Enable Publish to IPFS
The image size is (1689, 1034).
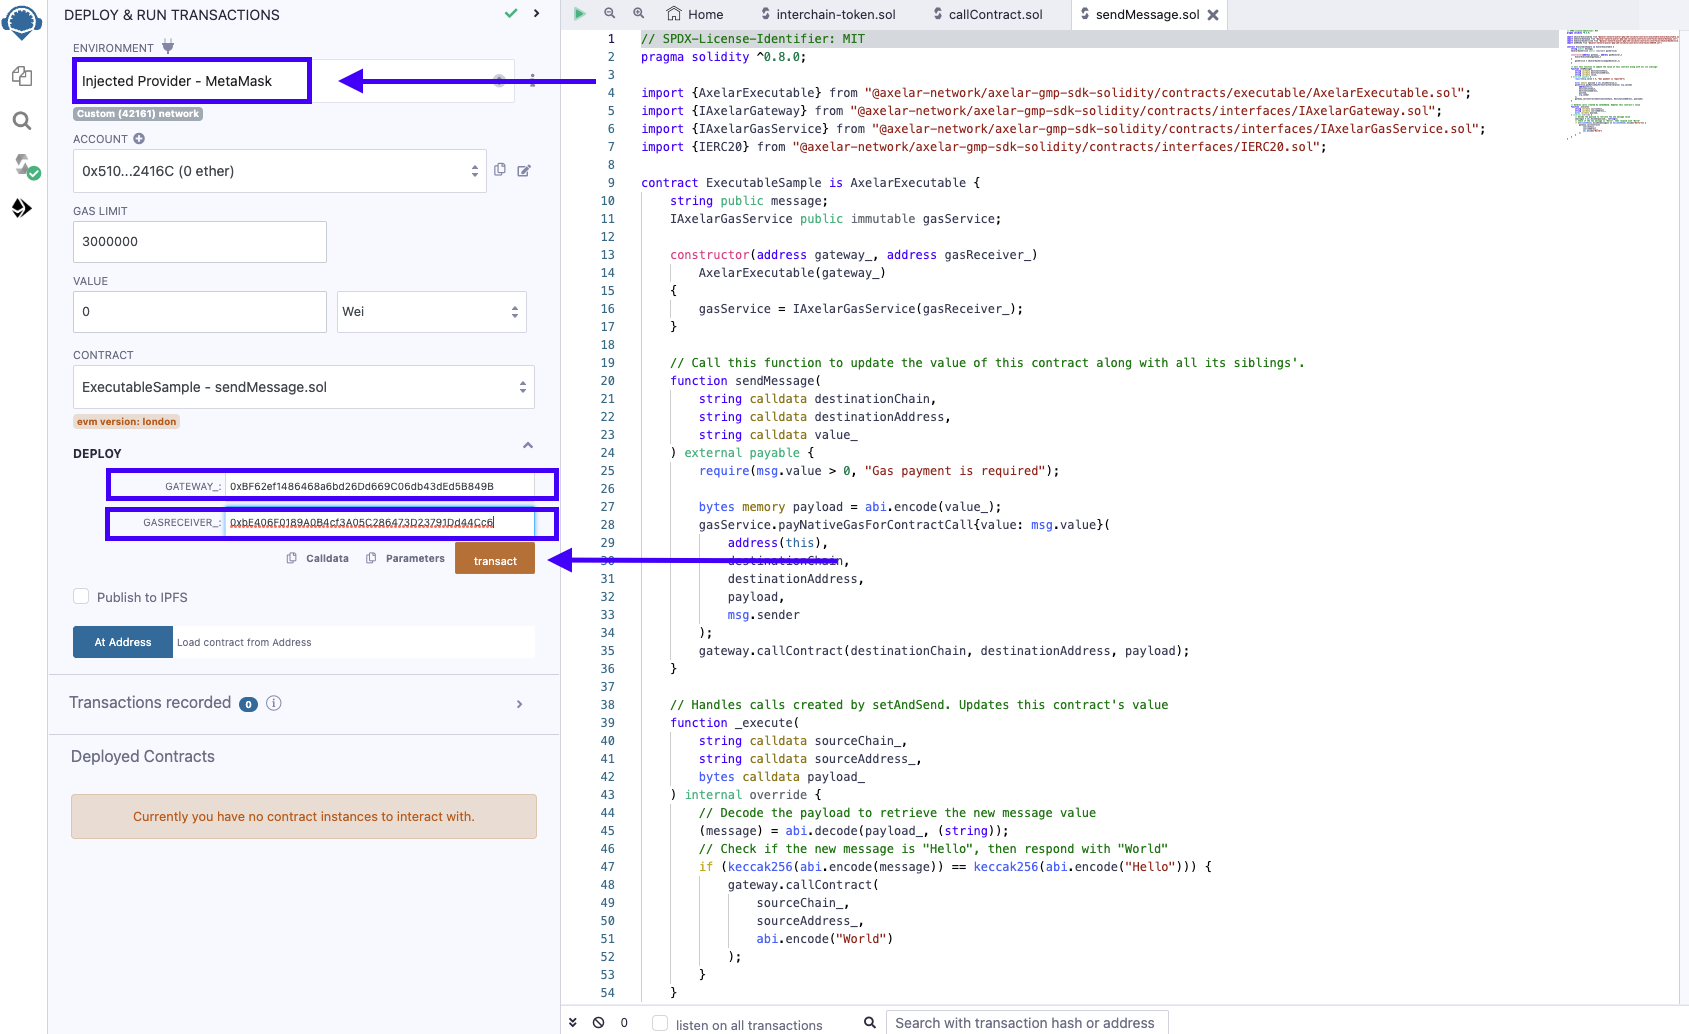tap(81, 596)
